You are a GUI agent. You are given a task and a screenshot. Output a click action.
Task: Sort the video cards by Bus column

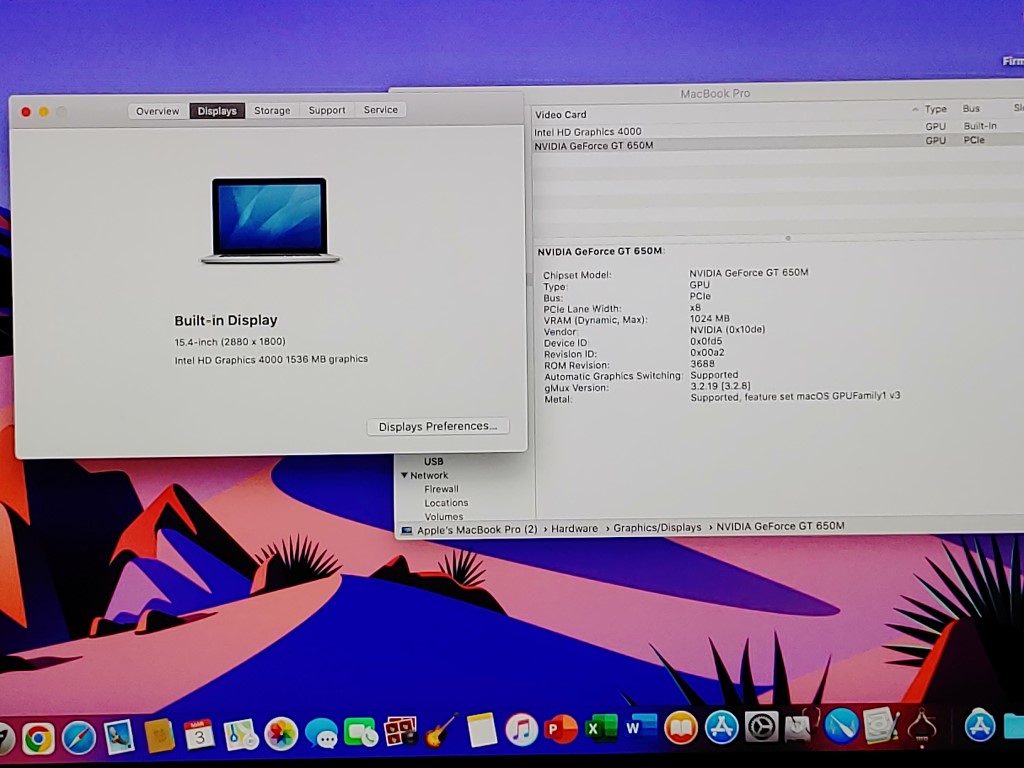point(971,108)
